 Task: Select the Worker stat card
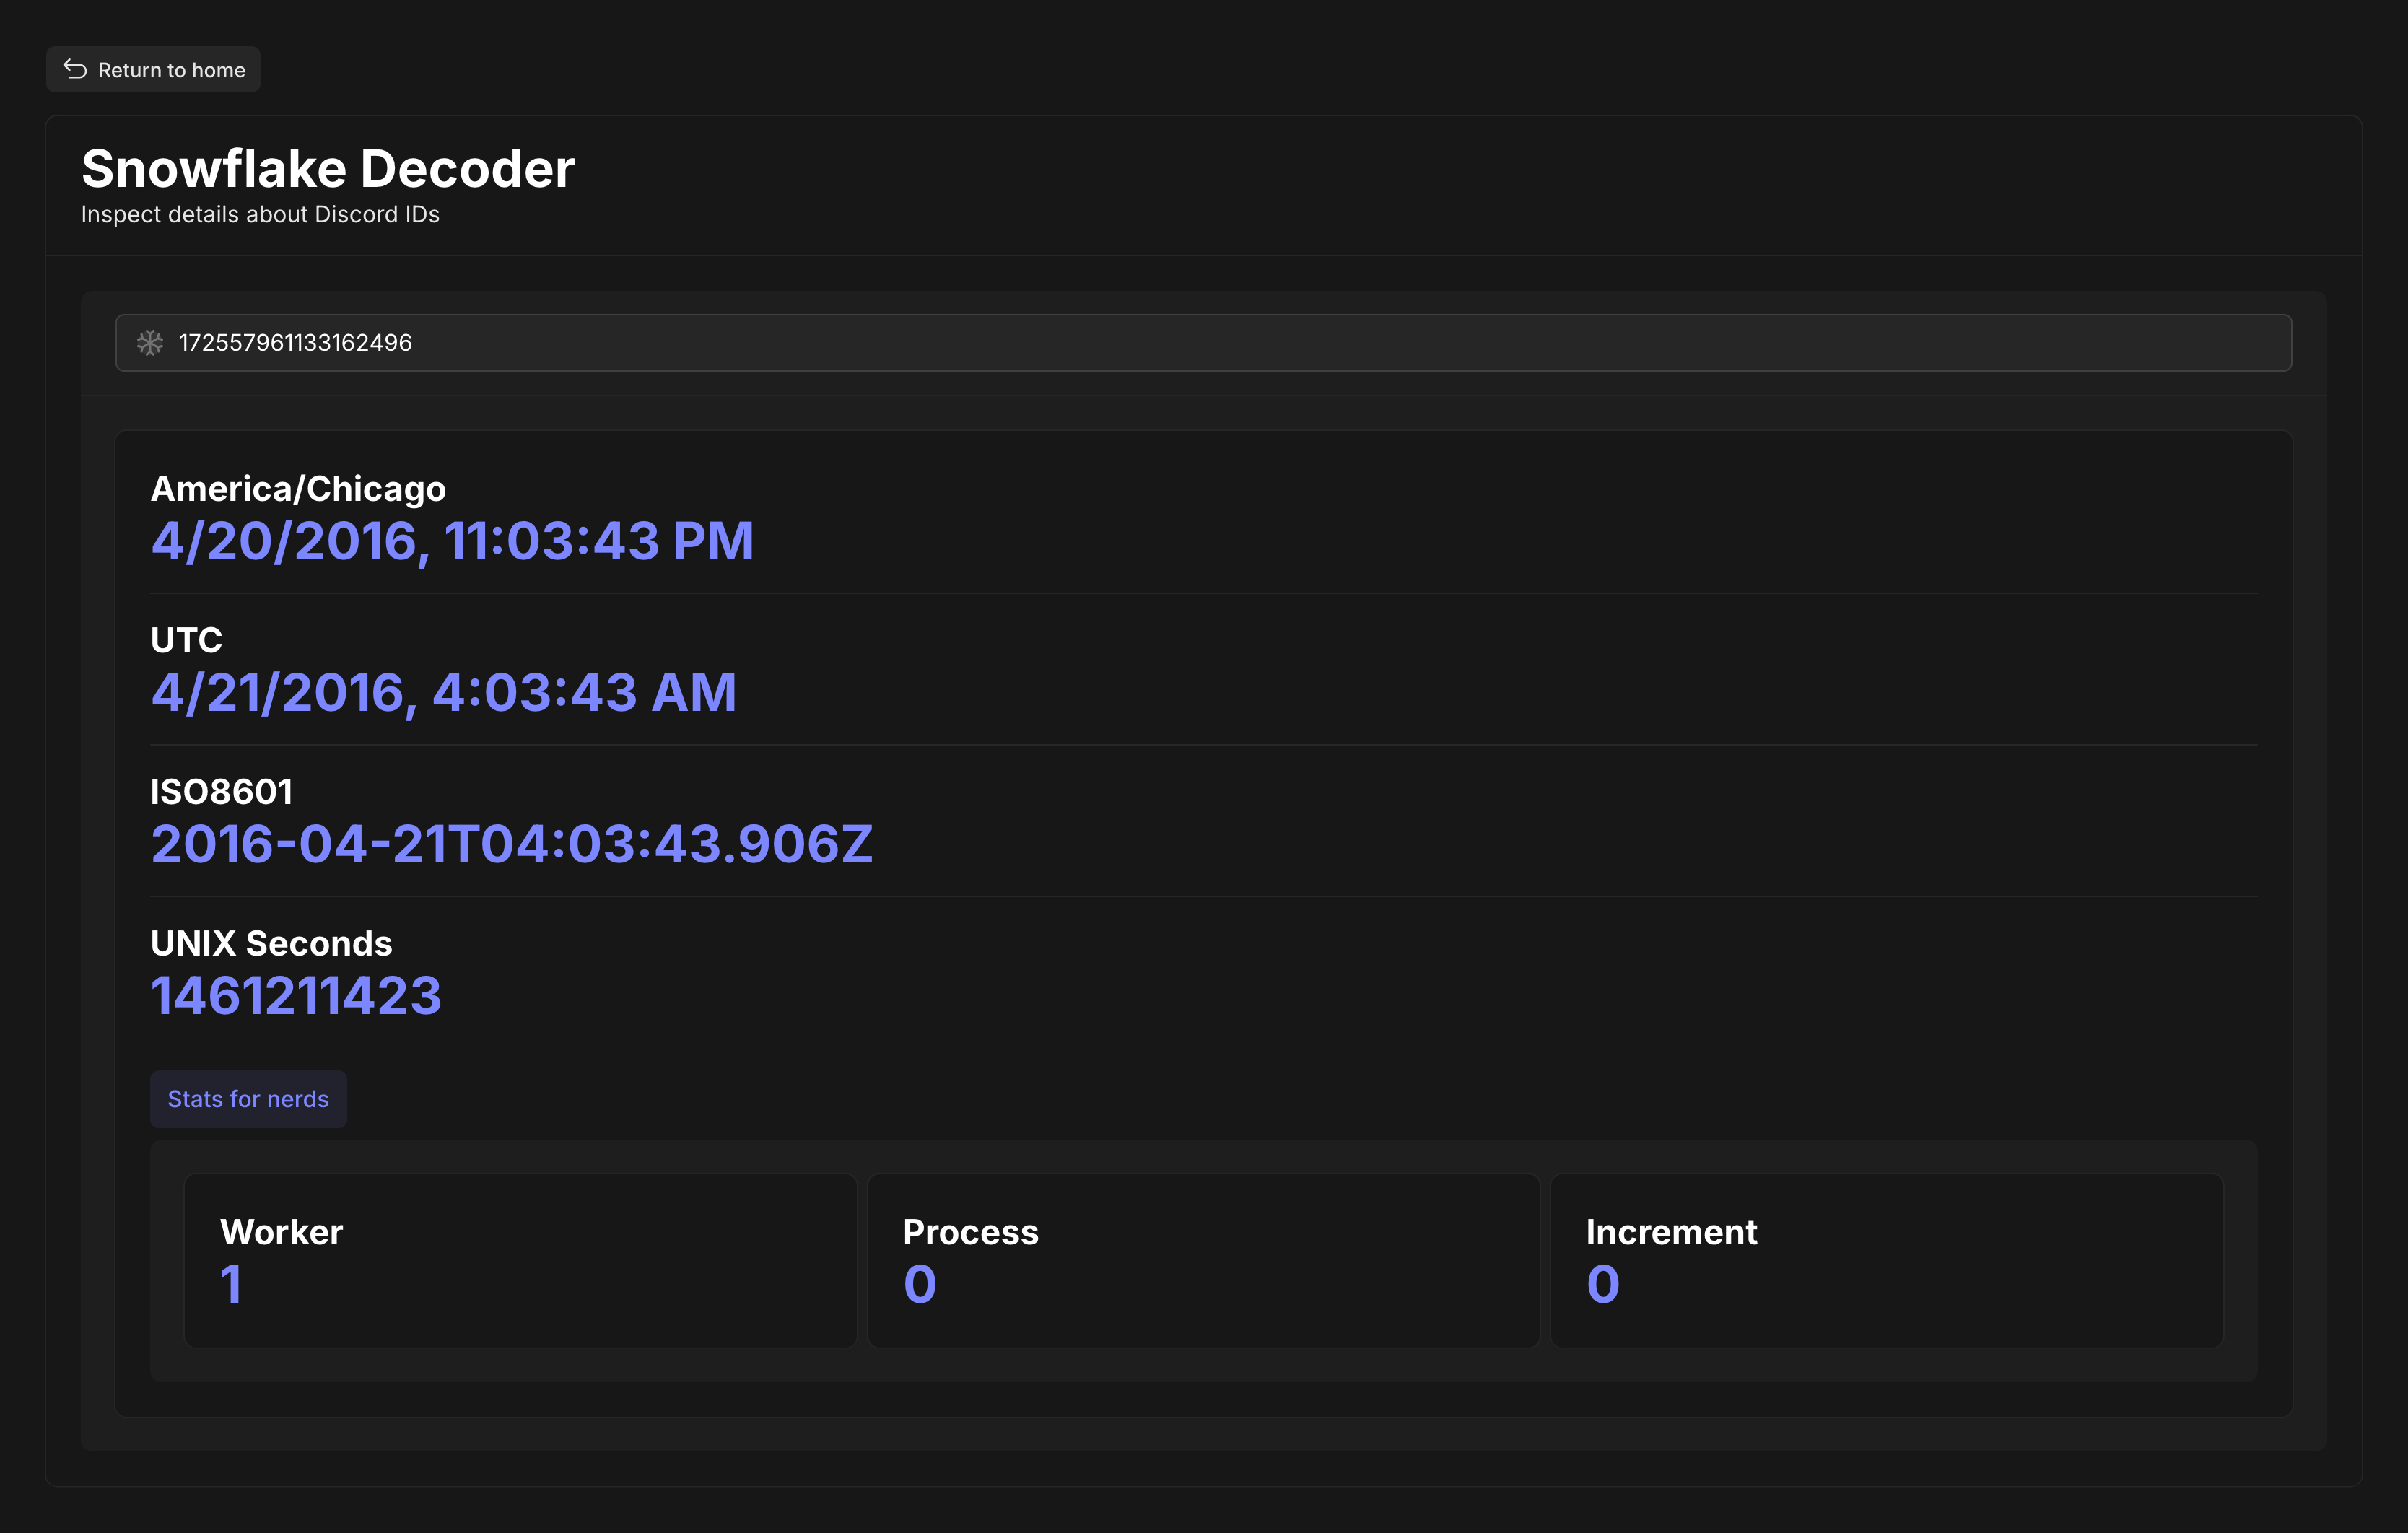[x=520, y=1260]
